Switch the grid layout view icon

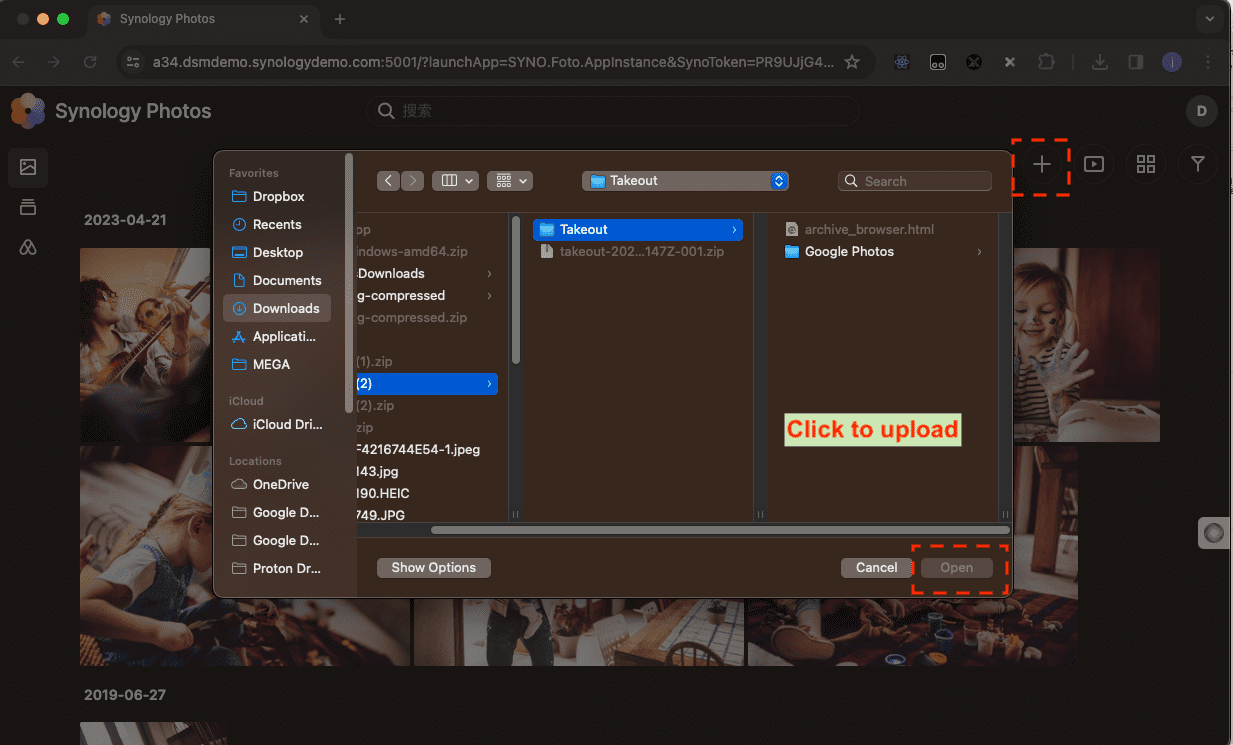[x=1146, y=165]
